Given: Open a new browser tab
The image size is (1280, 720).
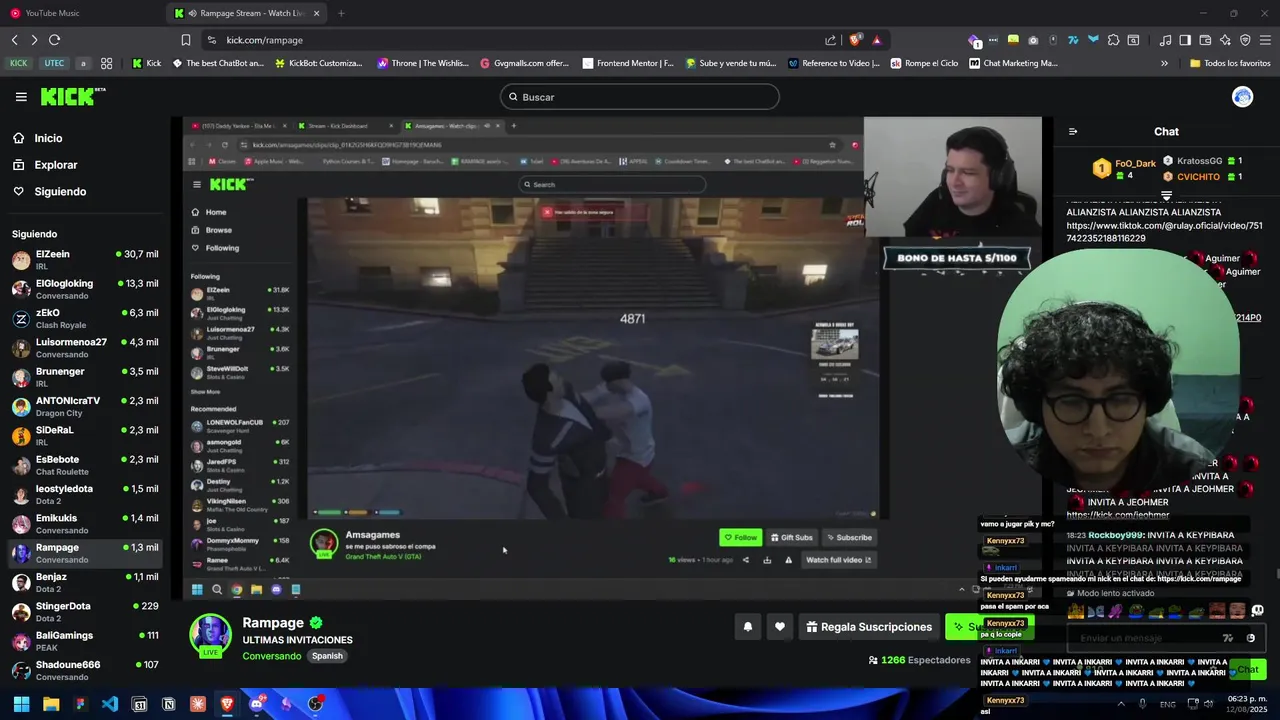Looking at the screenshot, I should pyautogui.click(x=341, y=13).
